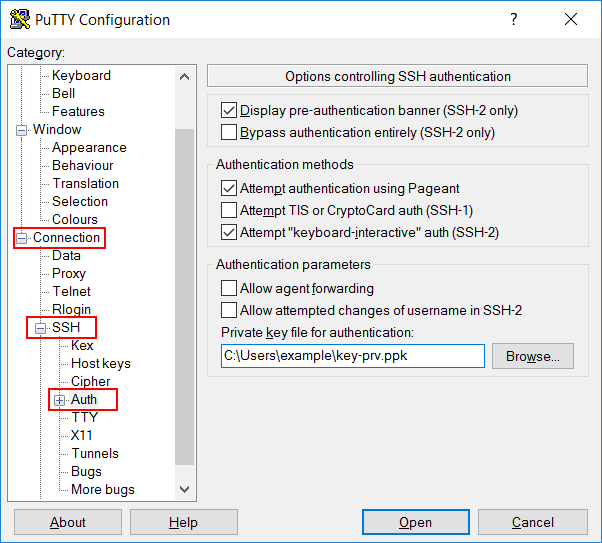Click the title bar question mark help button

[x=514, y=19]
